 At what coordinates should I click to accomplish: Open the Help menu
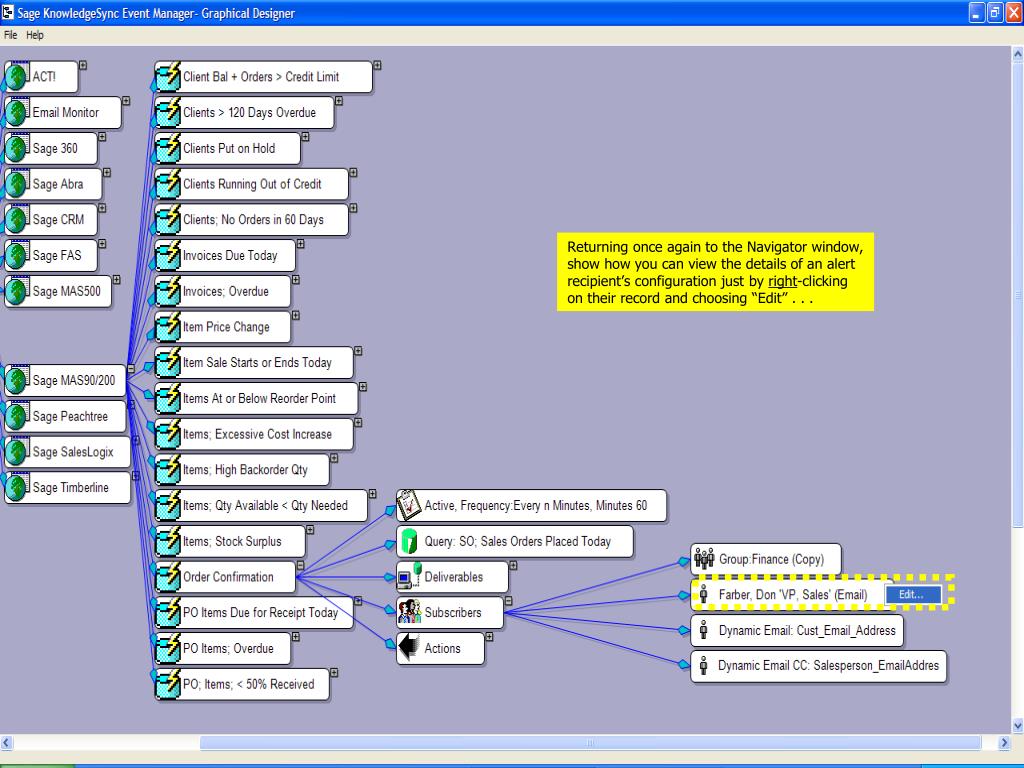click(35, 35)
